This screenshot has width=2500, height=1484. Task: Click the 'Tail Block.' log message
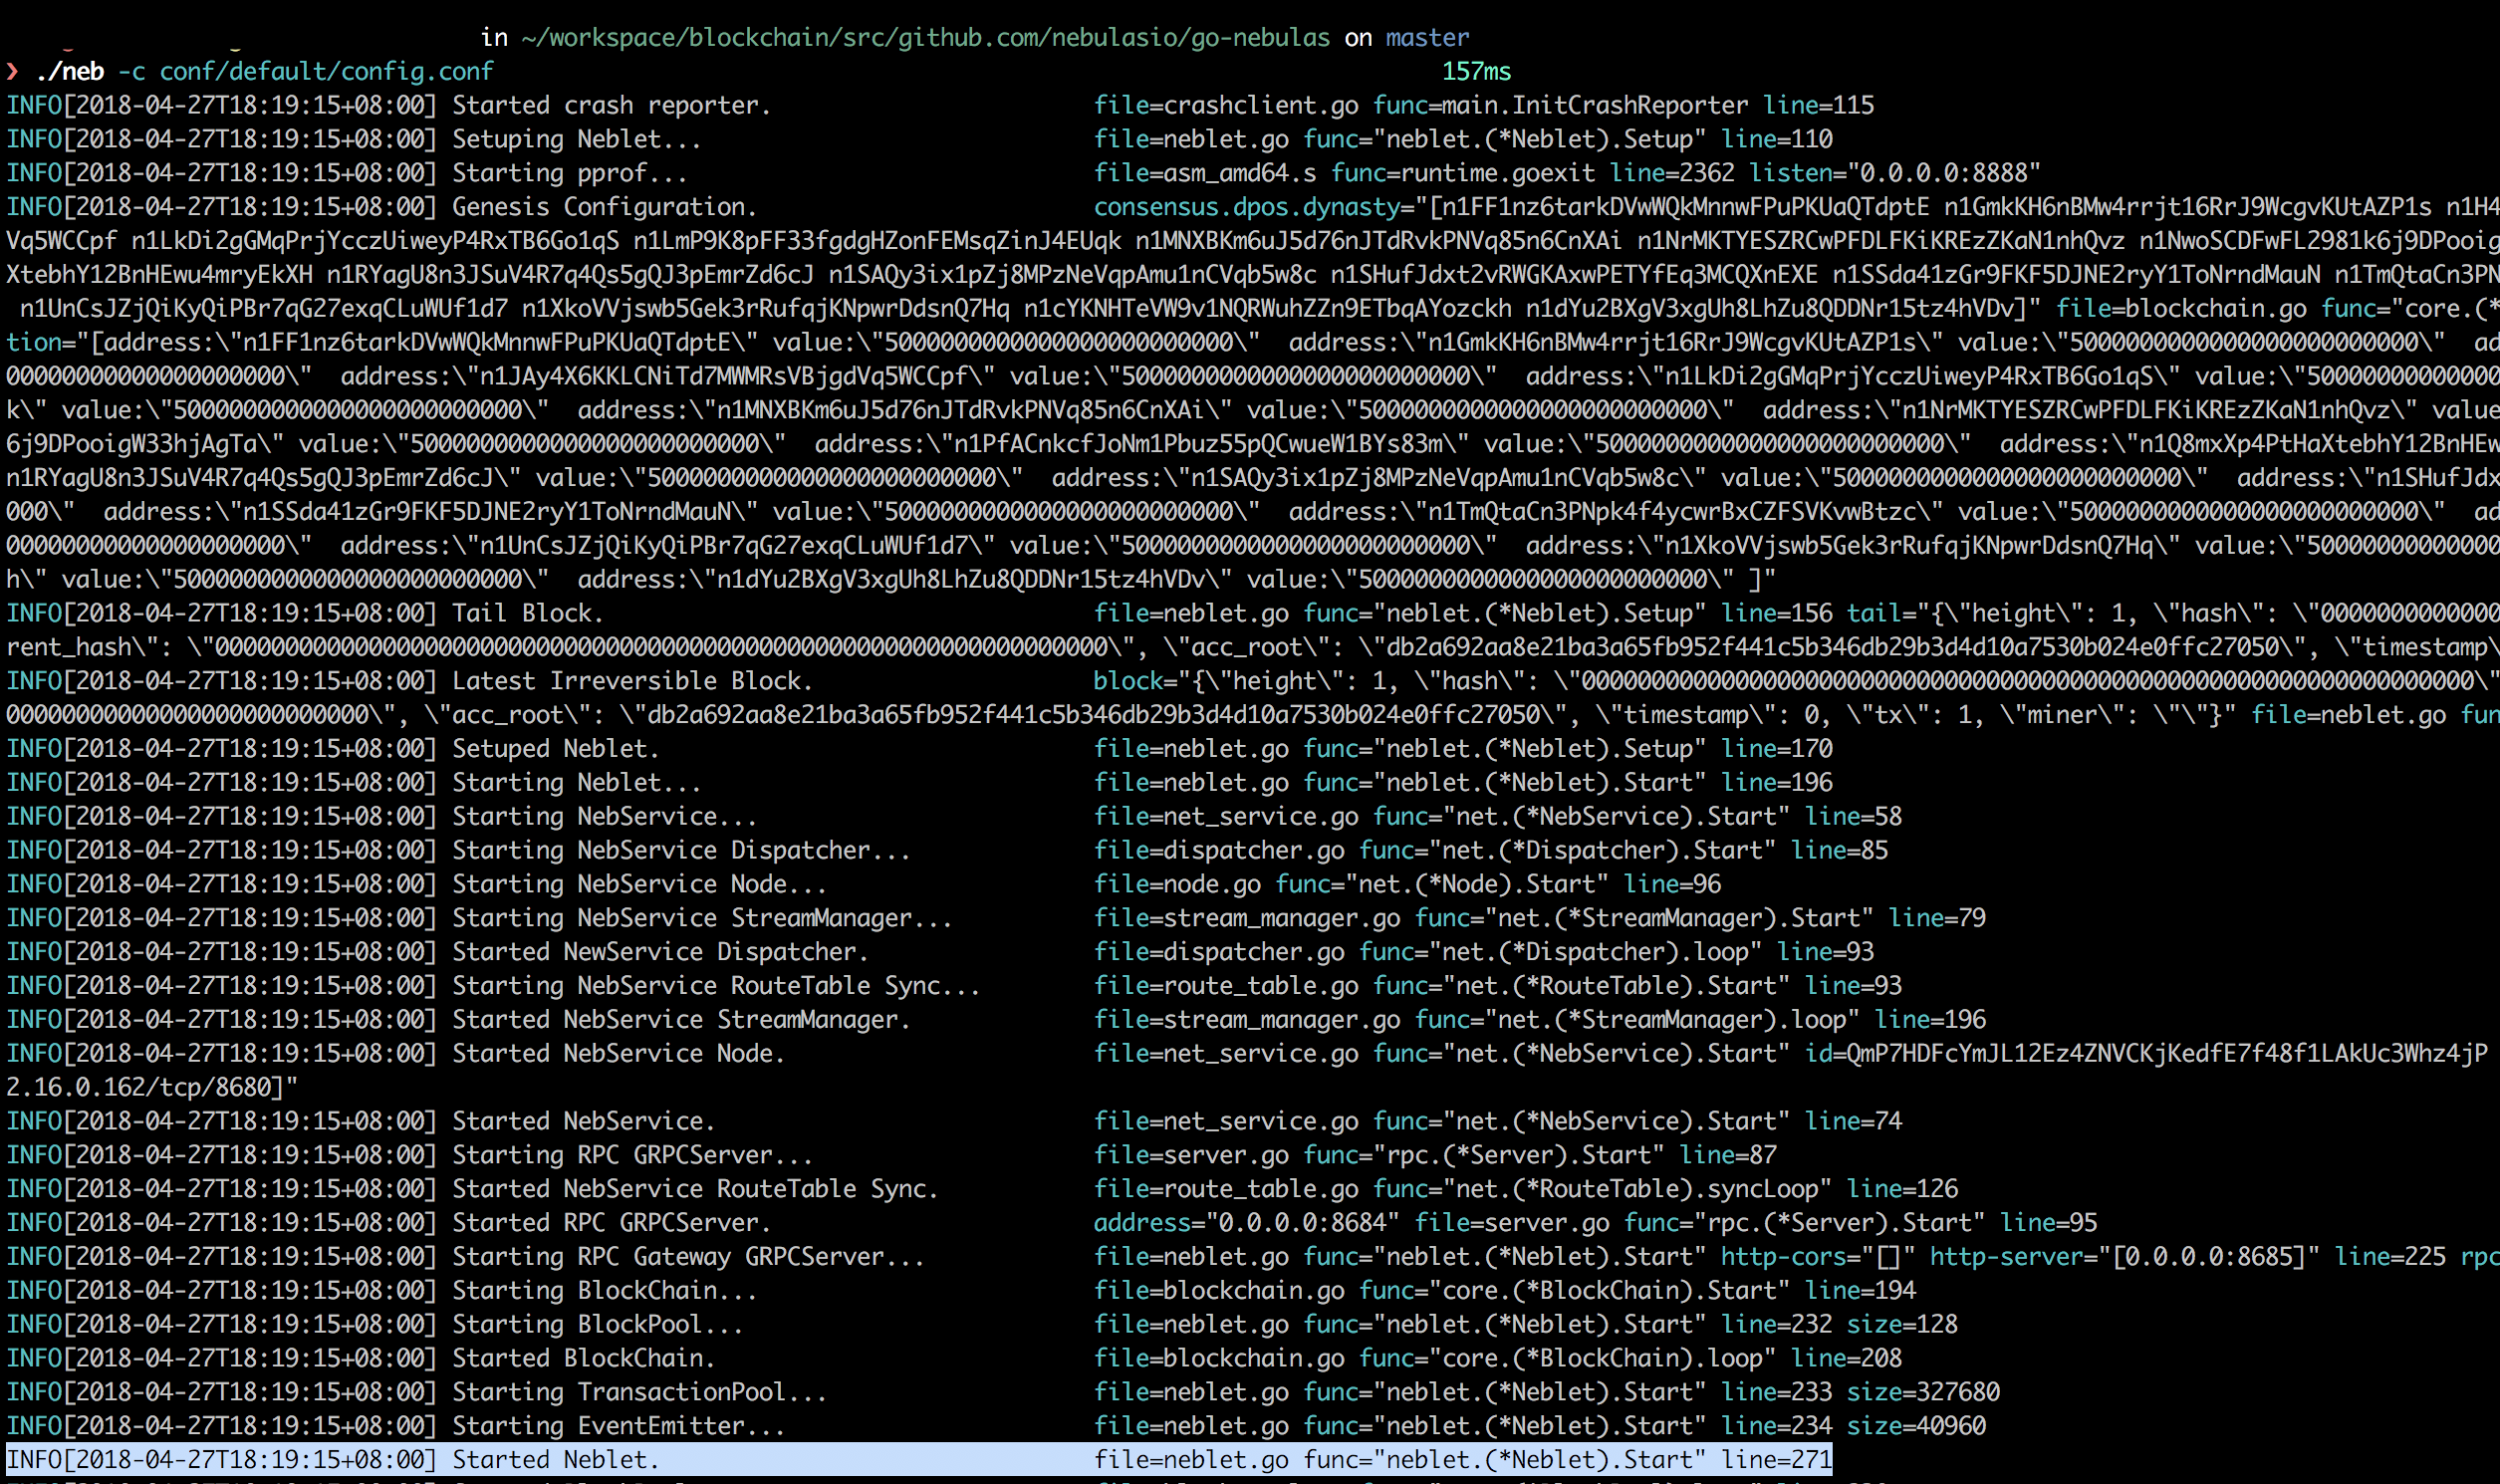528,613
